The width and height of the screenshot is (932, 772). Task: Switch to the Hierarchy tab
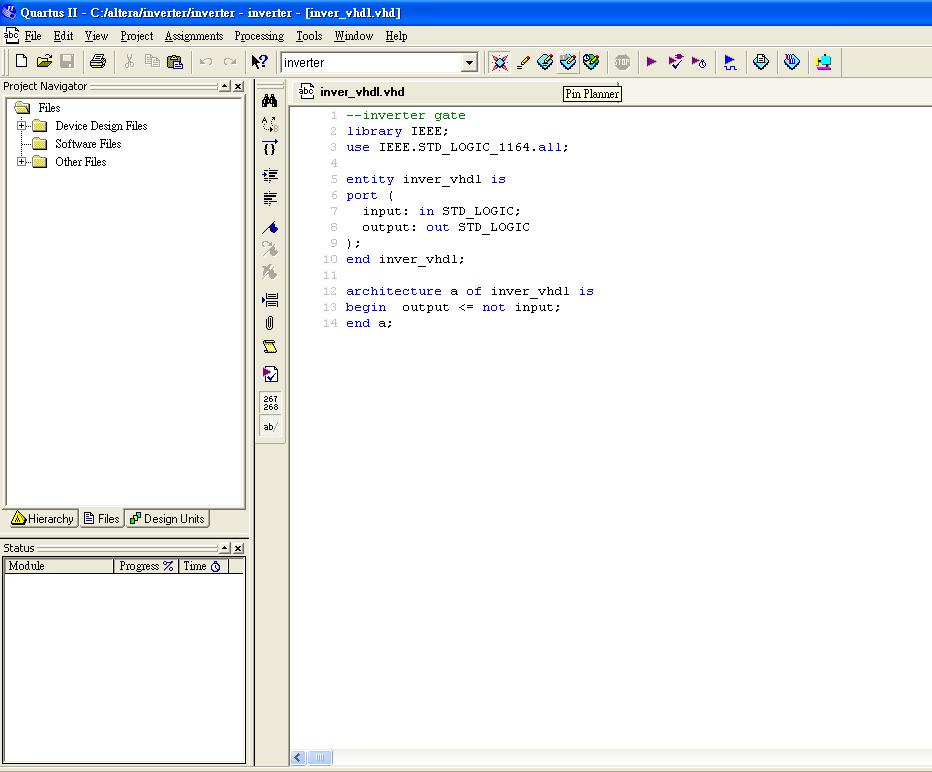(43, 518)
